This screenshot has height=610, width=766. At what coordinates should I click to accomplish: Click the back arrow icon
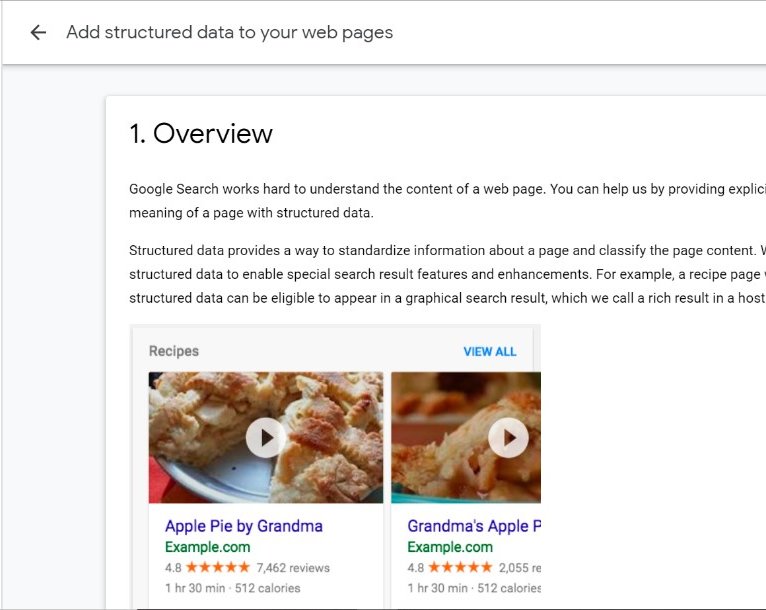point(38,32)
